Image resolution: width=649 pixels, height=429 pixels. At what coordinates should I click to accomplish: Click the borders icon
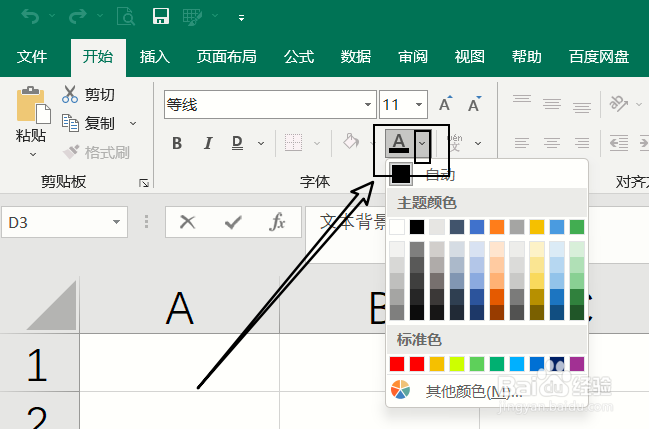293,142
